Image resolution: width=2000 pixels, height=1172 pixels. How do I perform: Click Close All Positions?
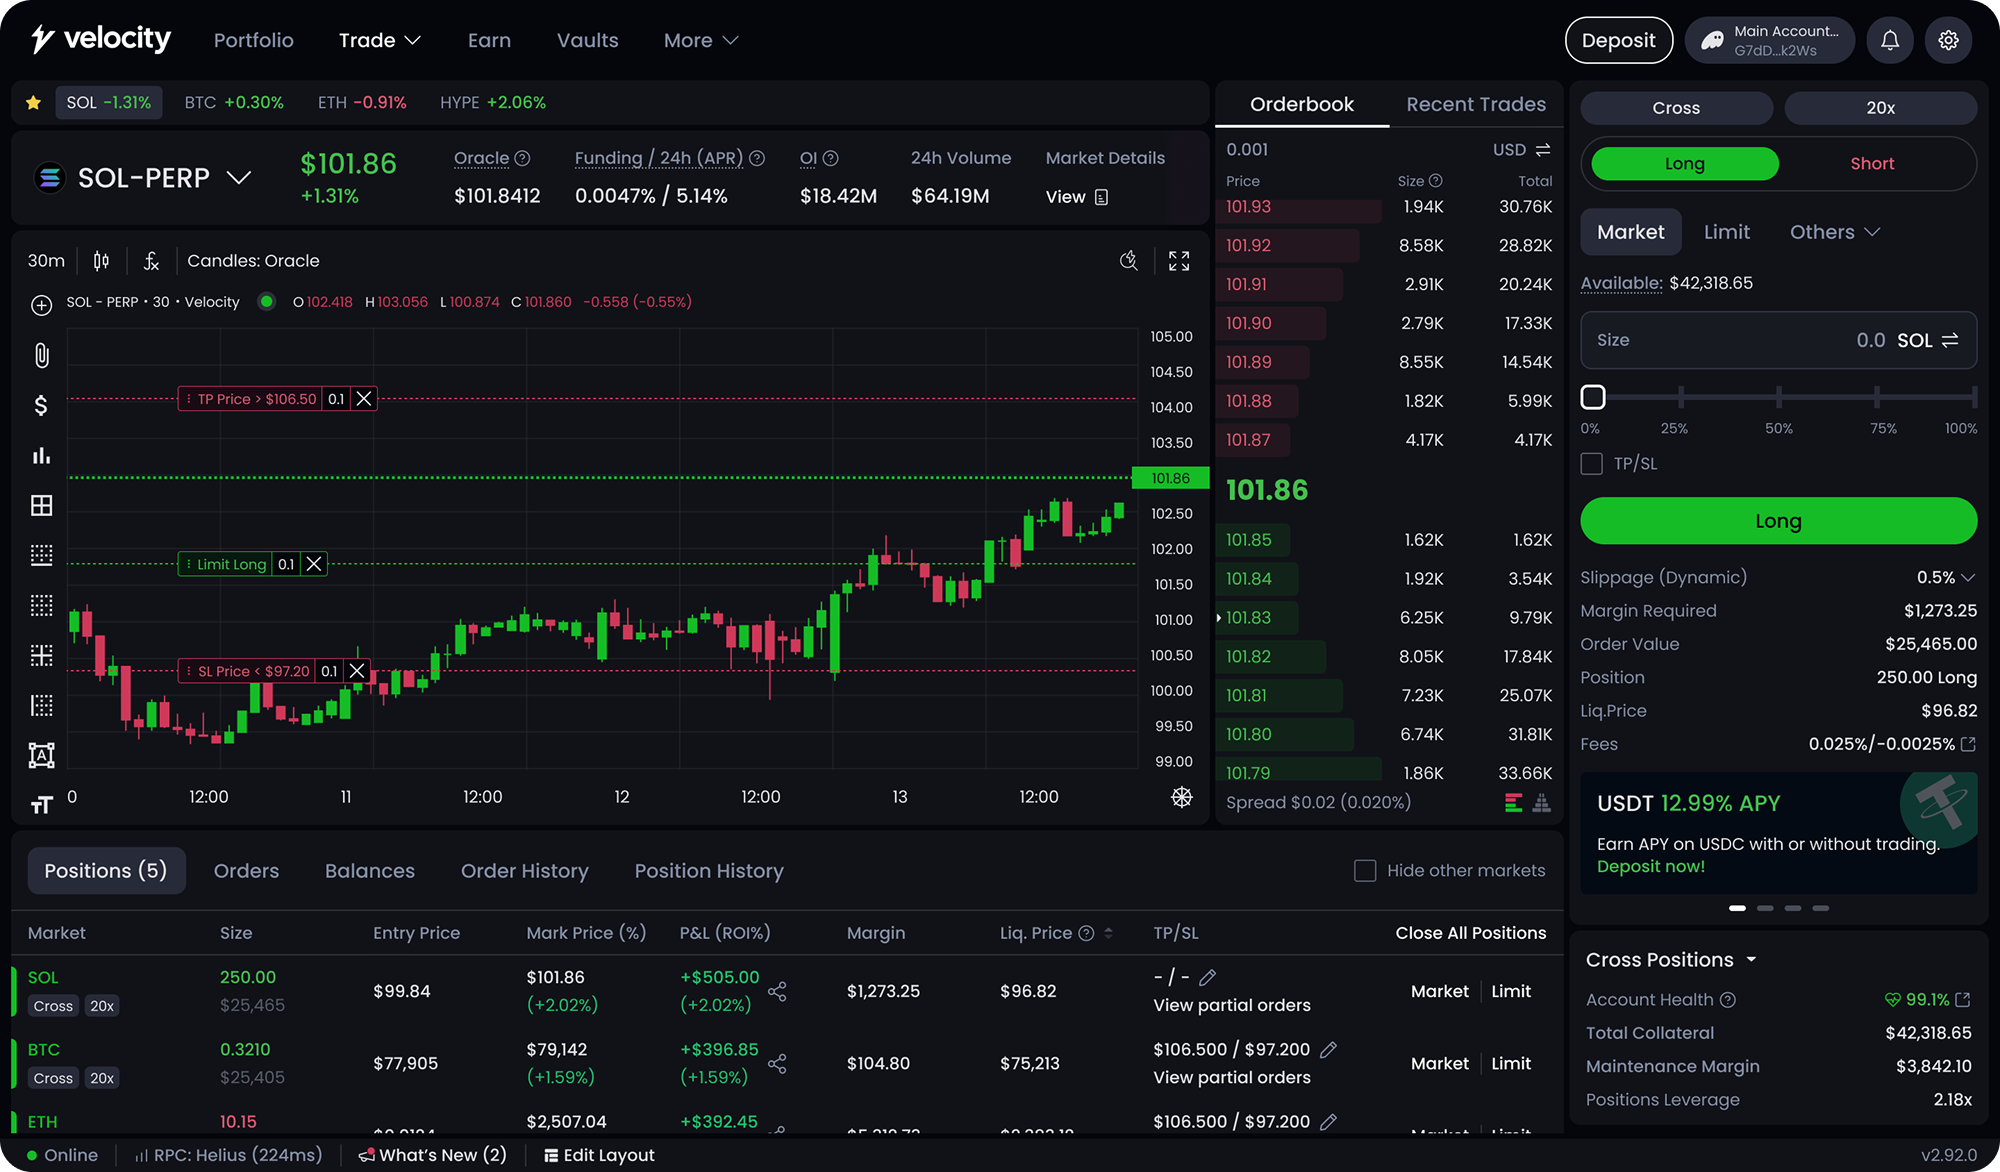click(1470, 933)
